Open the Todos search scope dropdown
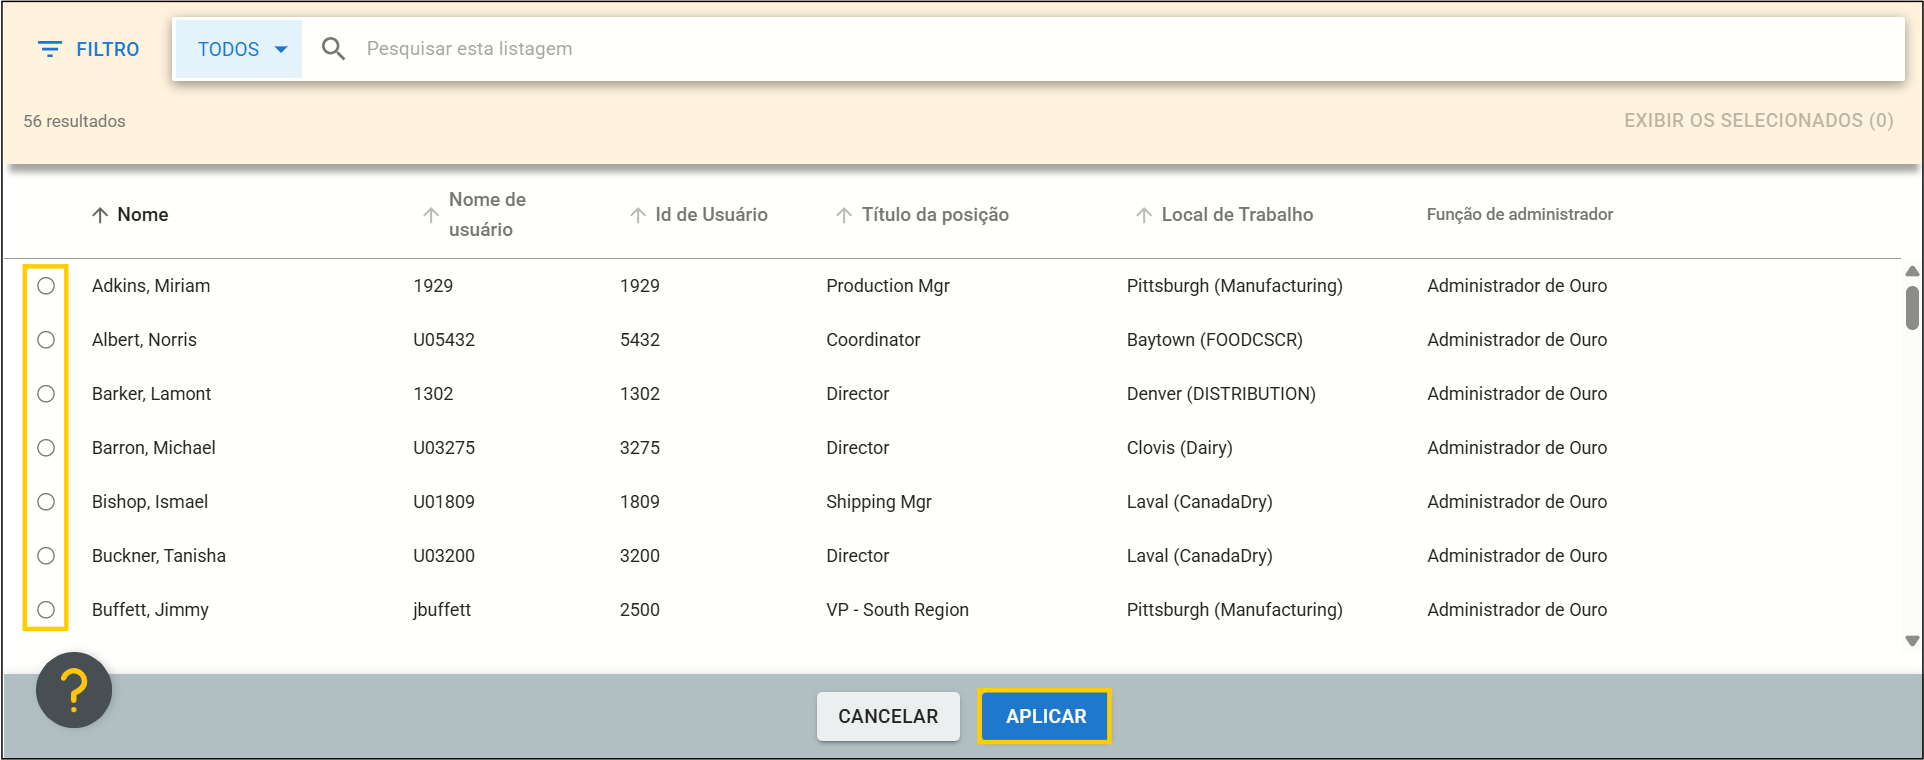Viewport: 1924px width, 760px height. tap(240, 49)
